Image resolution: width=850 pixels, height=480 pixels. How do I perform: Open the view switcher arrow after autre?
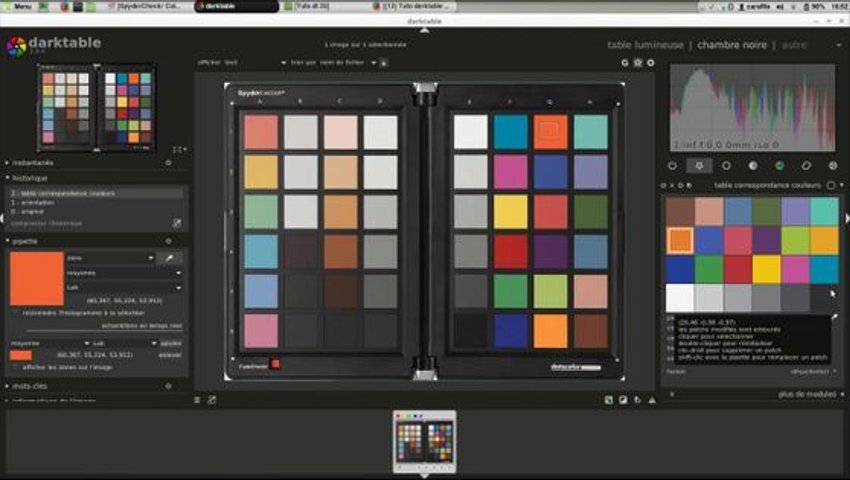[839, 45]
